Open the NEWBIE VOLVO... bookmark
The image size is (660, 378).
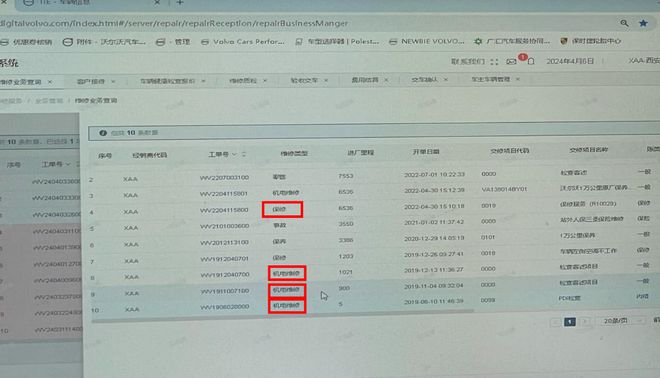click(427, 41)
